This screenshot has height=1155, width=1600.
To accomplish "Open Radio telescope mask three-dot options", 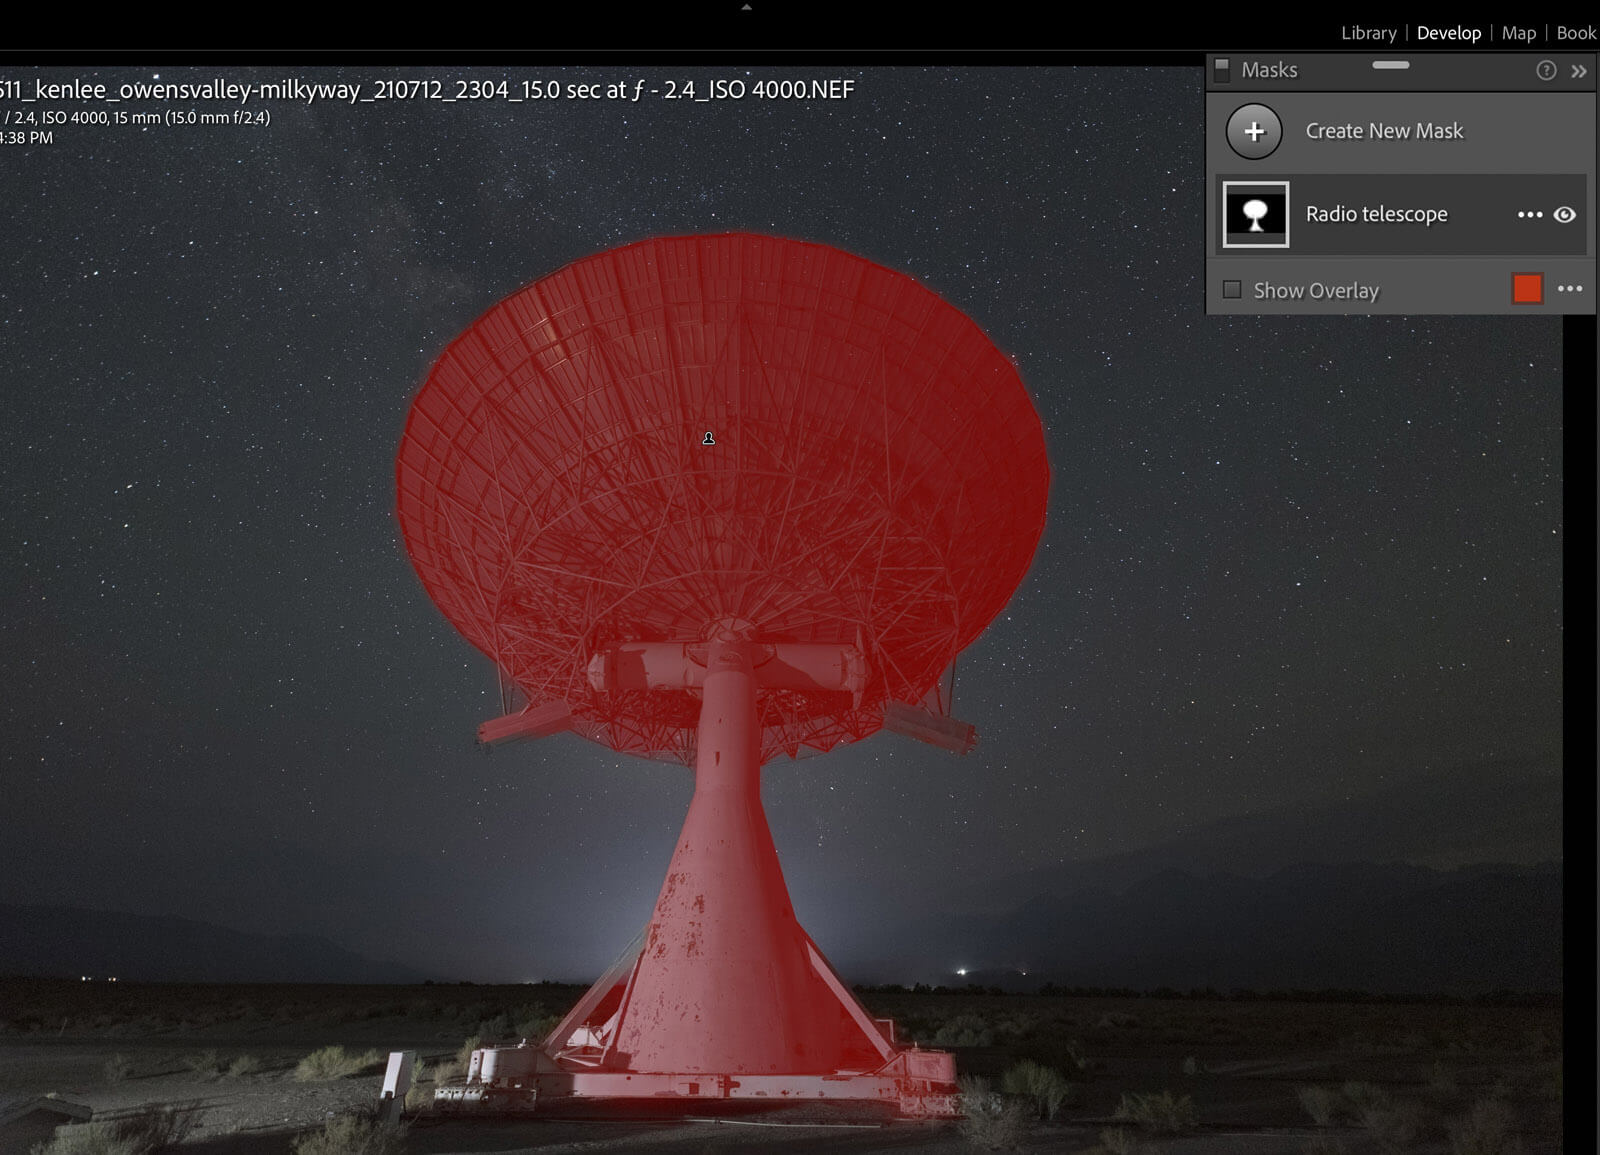I will click(1529, 215).
